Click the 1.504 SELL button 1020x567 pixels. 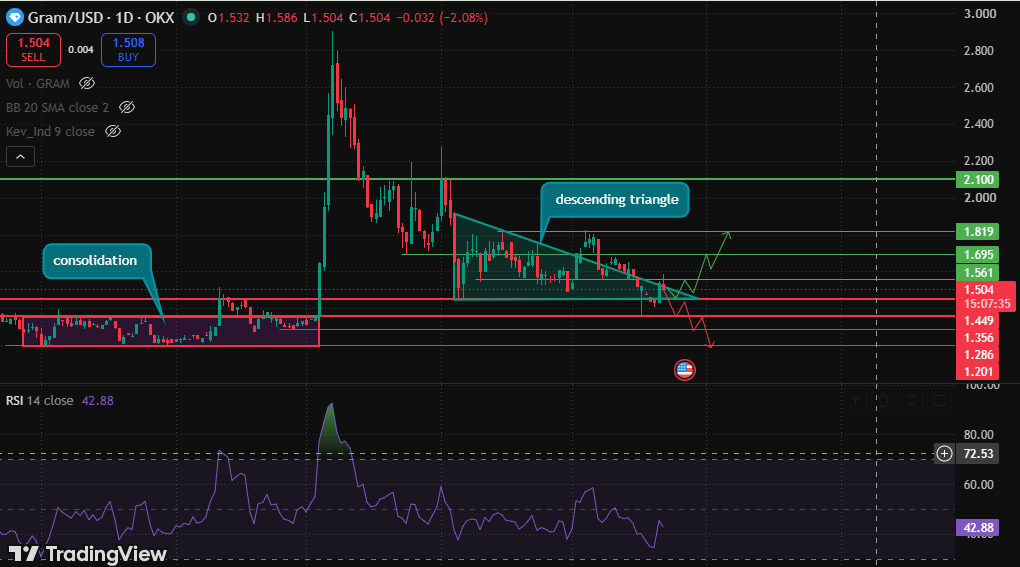coord(33,50)
